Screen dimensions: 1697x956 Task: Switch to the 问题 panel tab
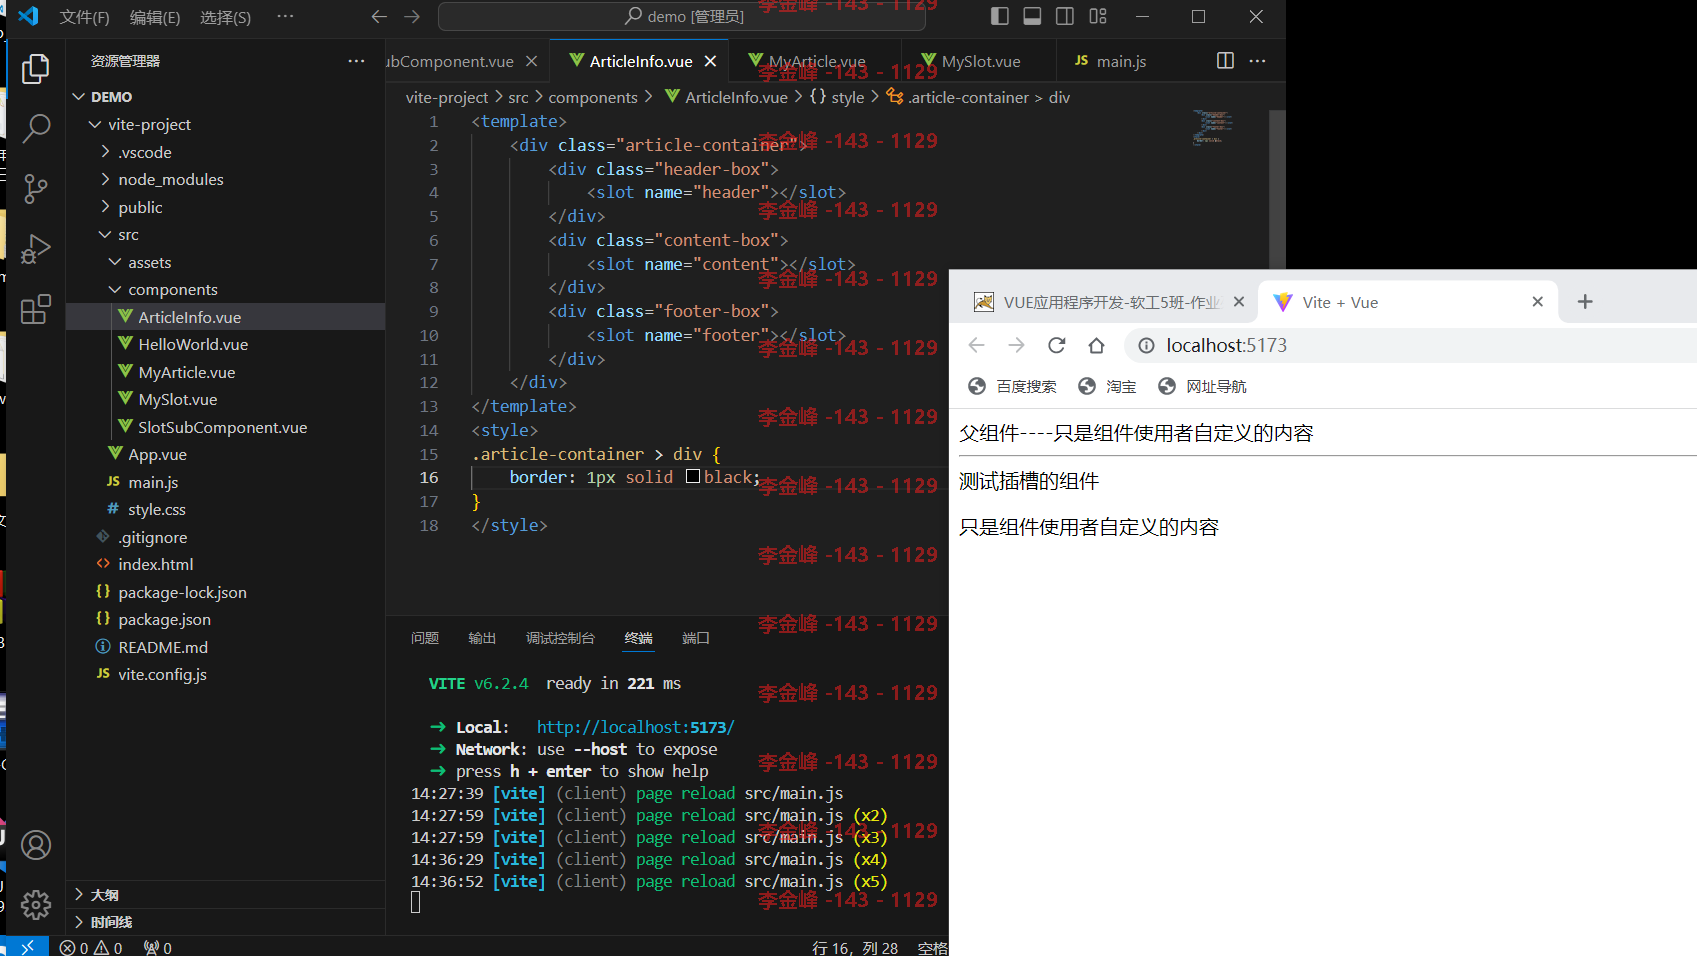(x=425, y=638)
